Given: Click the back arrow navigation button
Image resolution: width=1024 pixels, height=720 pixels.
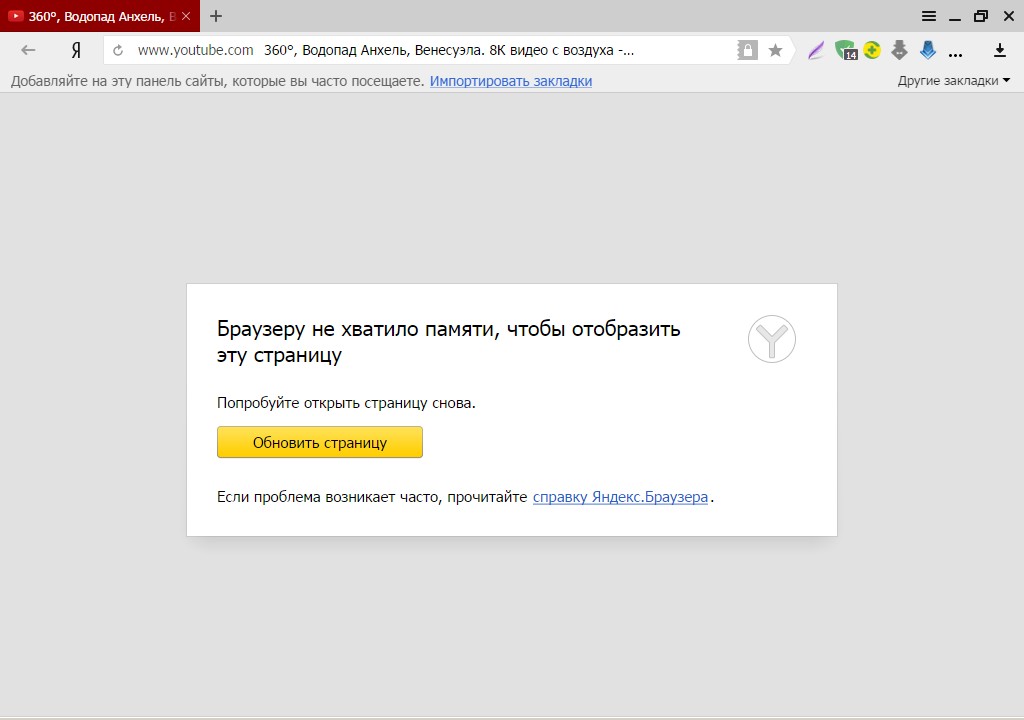Looking at the screenshot, I should [x=28, y=50].
